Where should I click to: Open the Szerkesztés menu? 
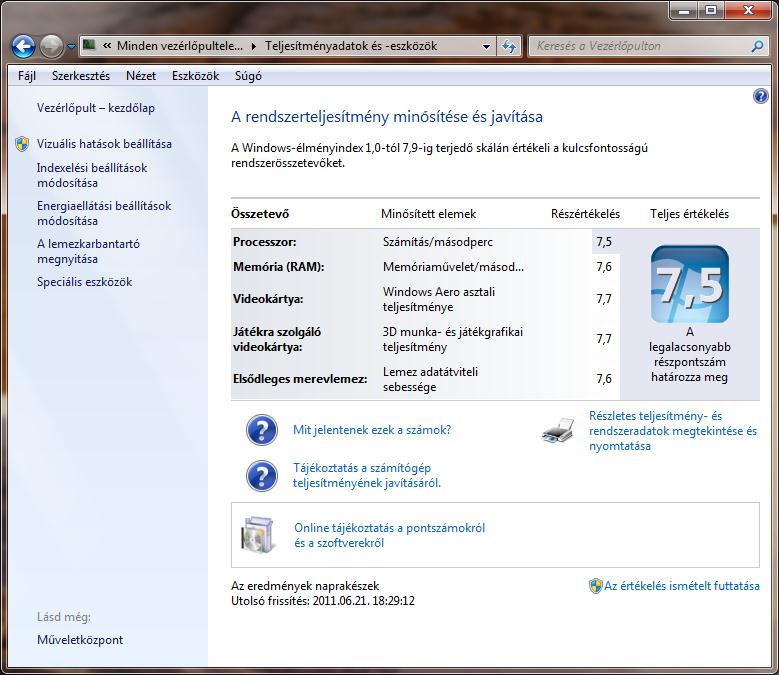[81, 76]
